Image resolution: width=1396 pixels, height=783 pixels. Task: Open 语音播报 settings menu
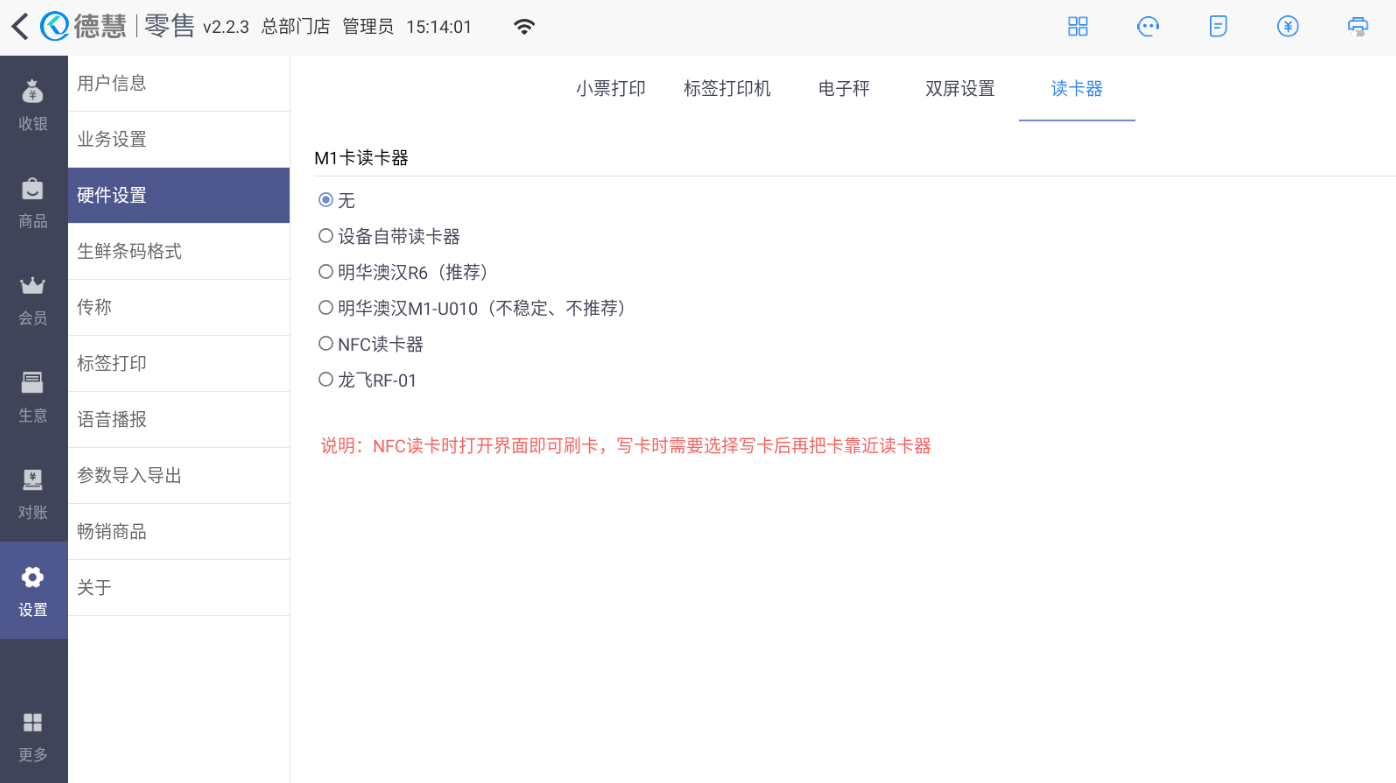click(179, 419)
